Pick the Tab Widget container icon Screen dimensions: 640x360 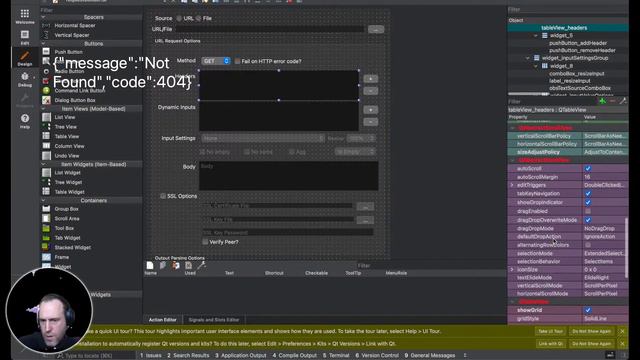tap(46, 238)
